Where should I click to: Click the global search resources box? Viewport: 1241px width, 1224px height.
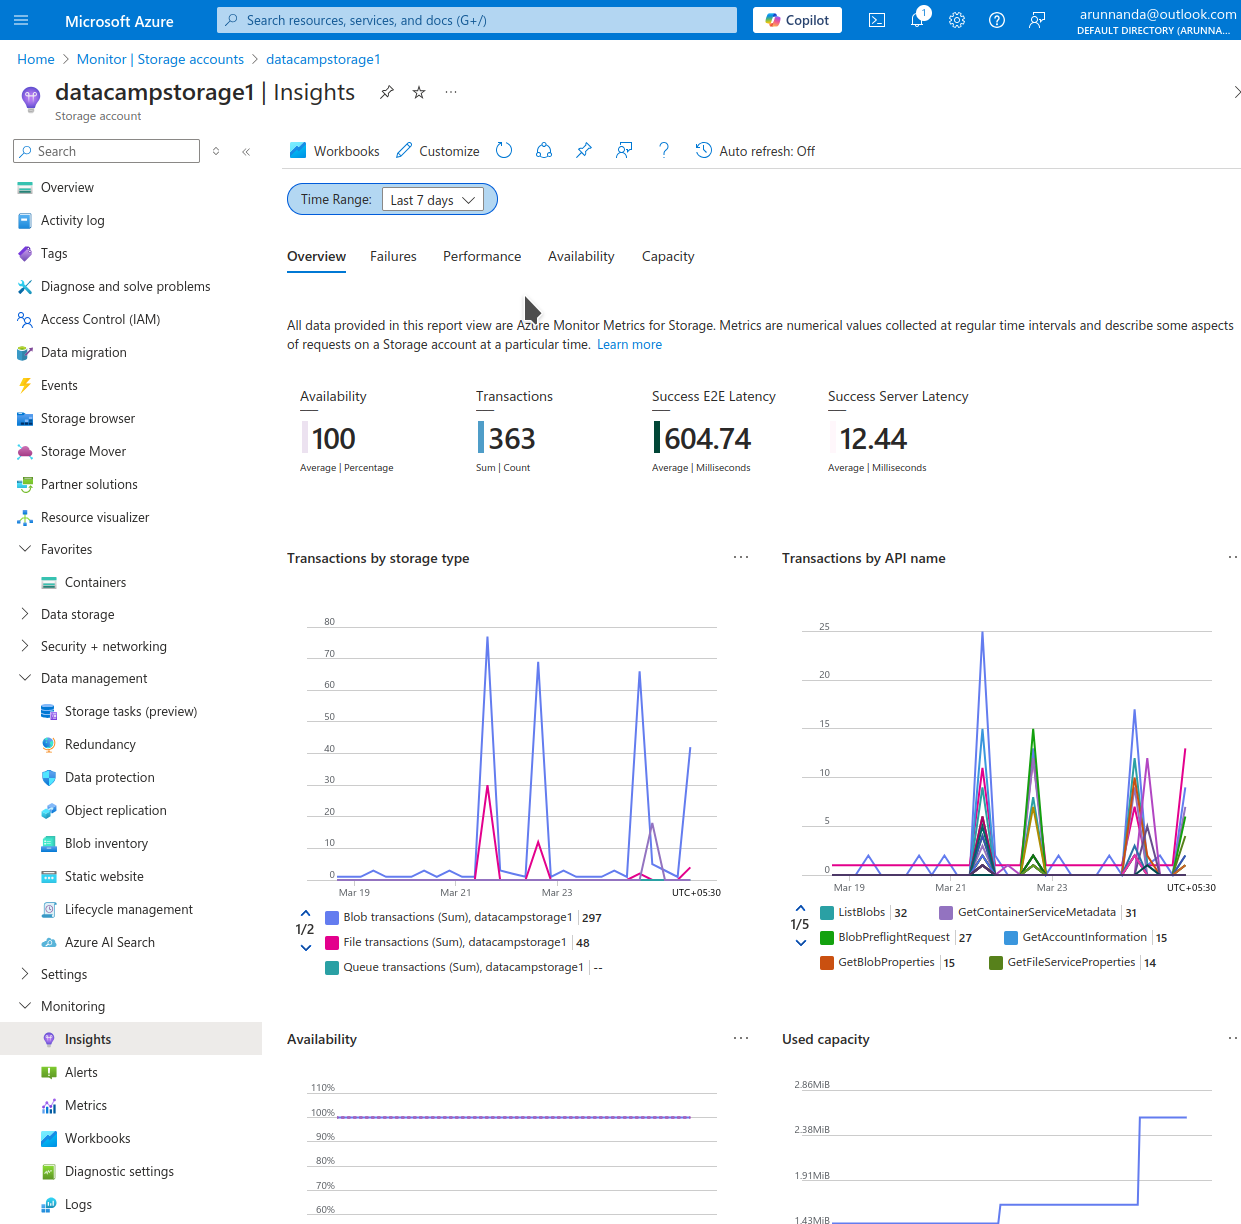point(477,20)
